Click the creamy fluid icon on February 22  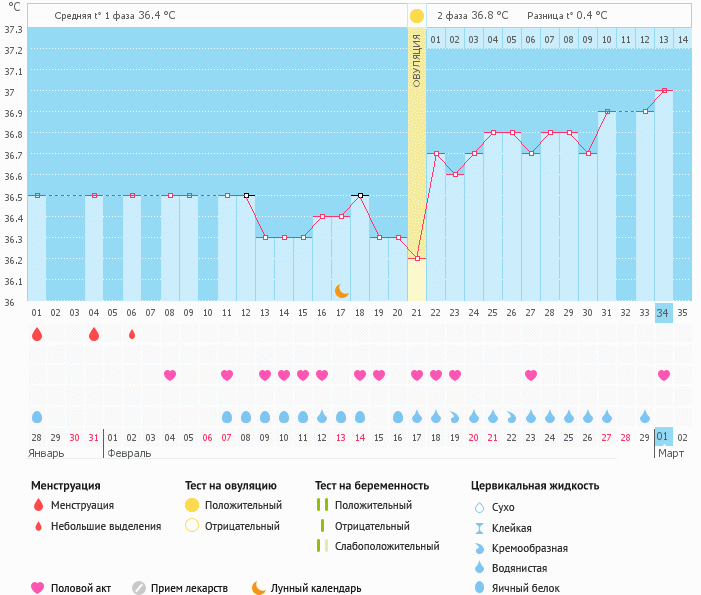click(x=511, y=418)
